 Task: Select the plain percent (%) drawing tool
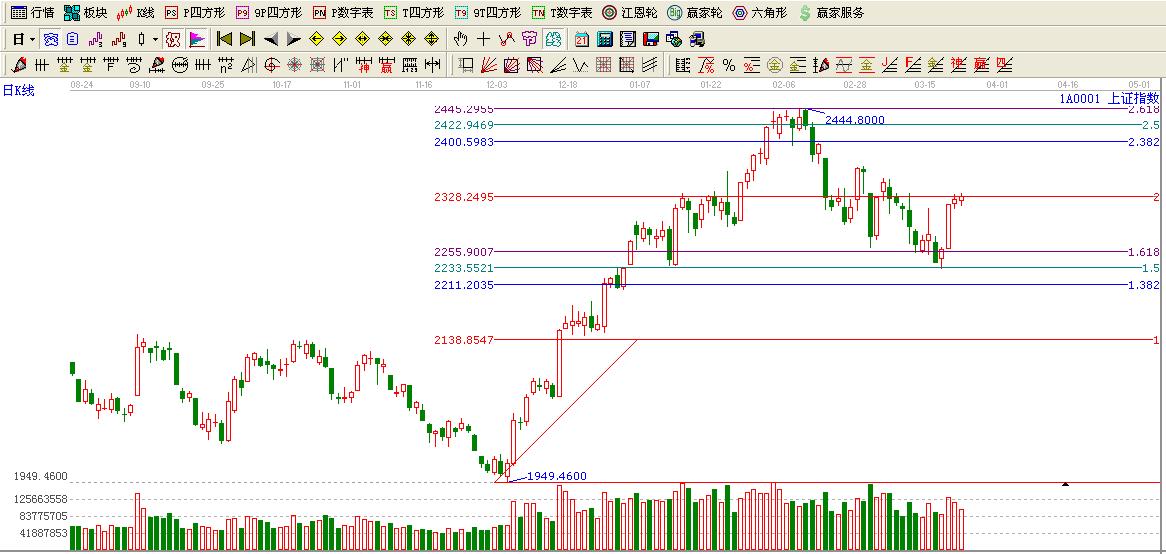[x=729, y=65]
